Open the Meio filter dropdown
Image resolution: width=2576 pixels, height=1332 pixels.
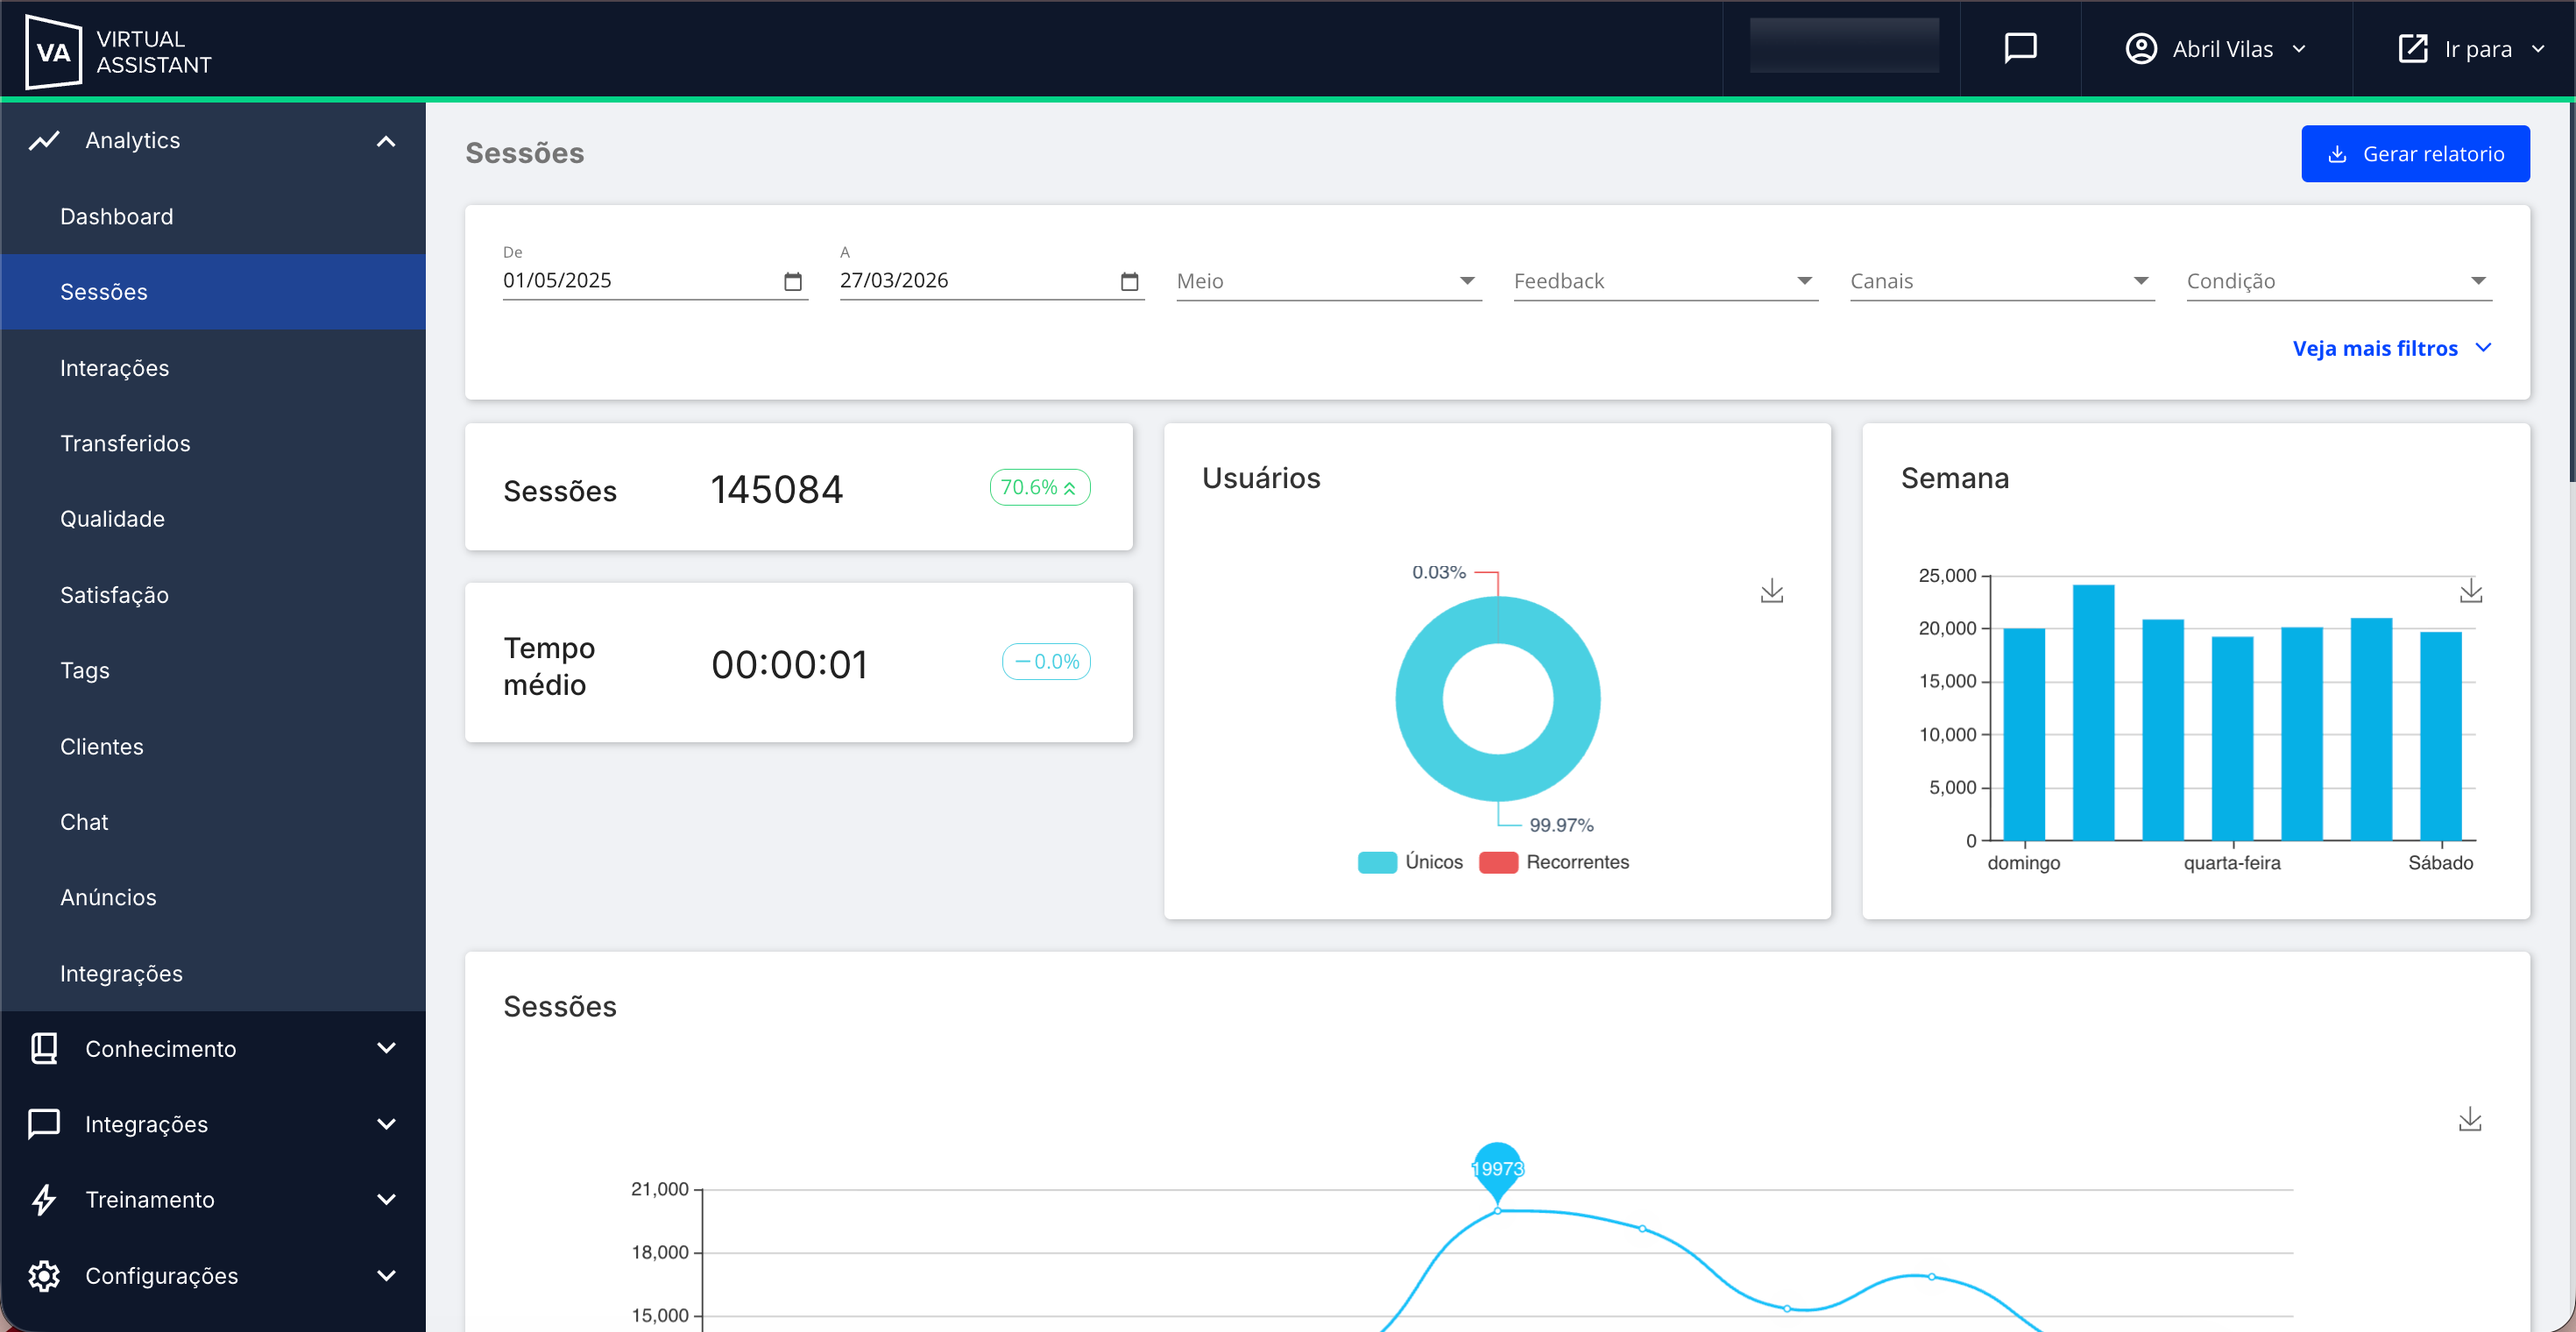(1327, 281)
